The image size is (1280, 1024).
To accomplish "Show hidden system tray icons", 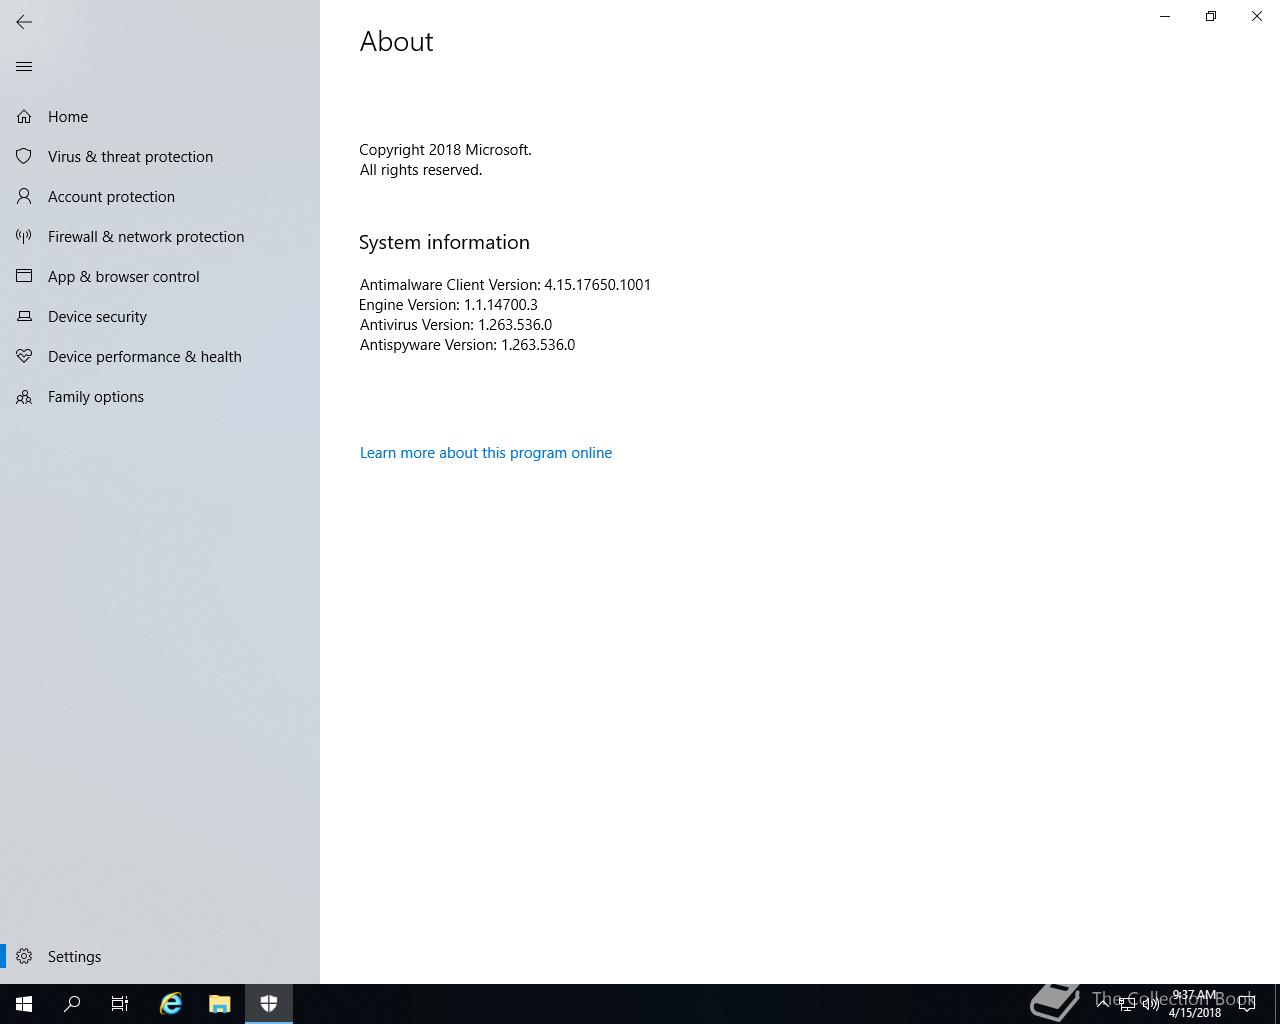I will [x=1103, y=1004].
